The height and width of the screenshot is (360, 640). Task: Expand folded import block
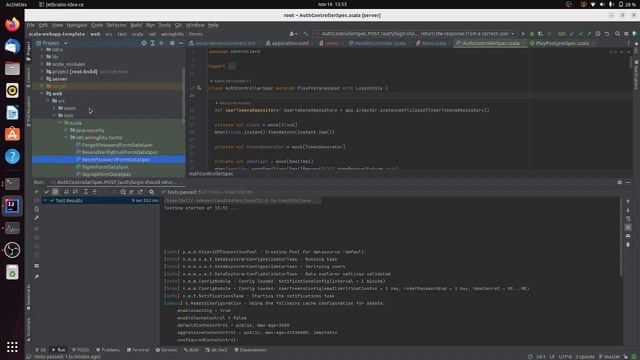pos(231,66)
